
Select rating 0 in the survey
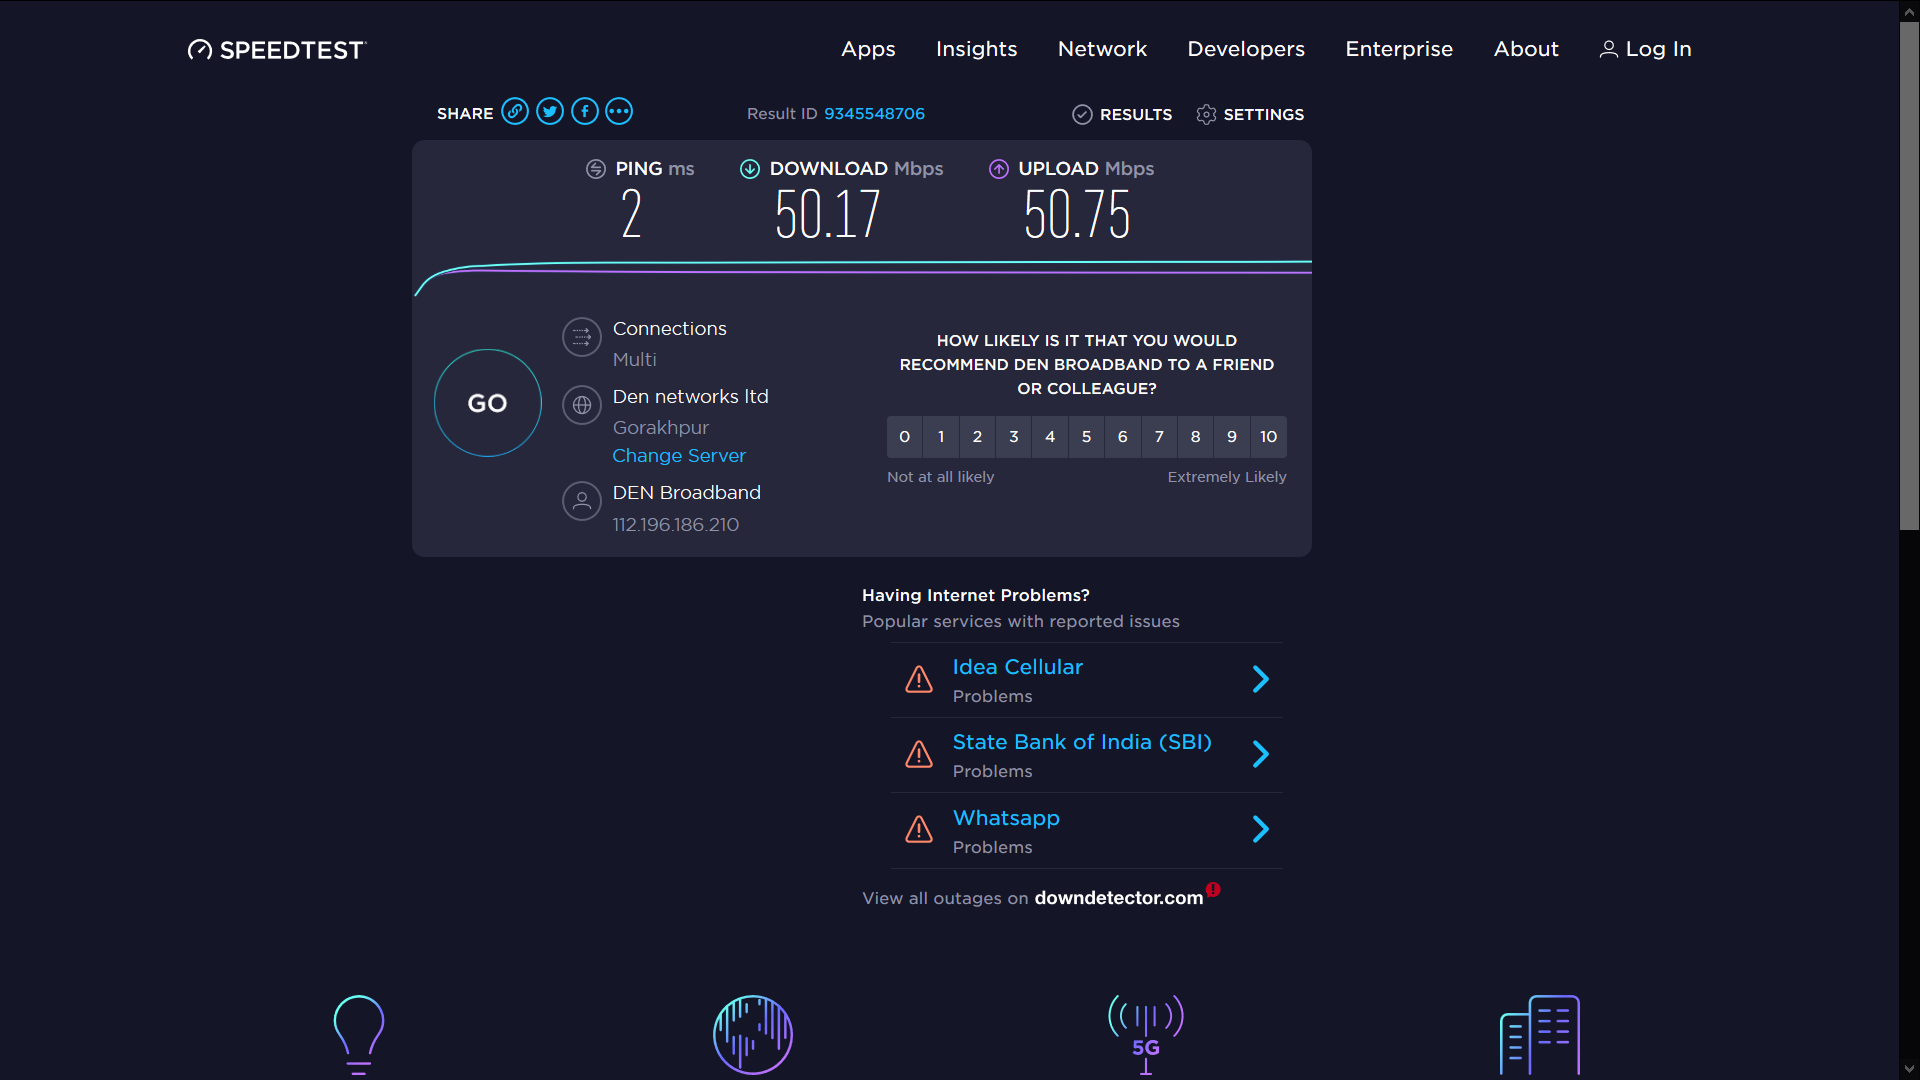[904, 437]
